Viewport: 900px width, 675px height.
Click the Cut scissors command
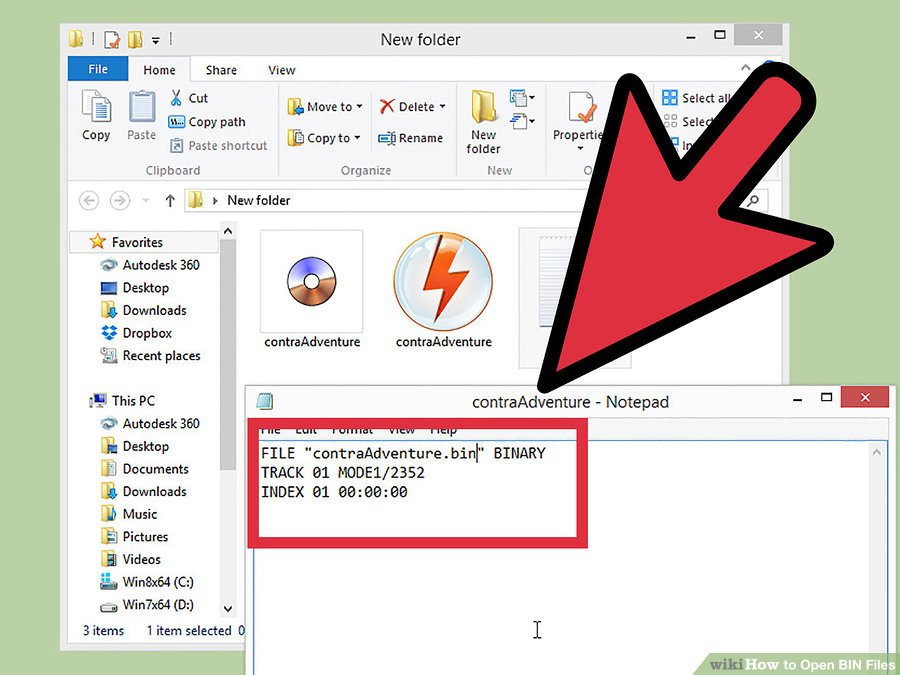(x=189, y=98)
